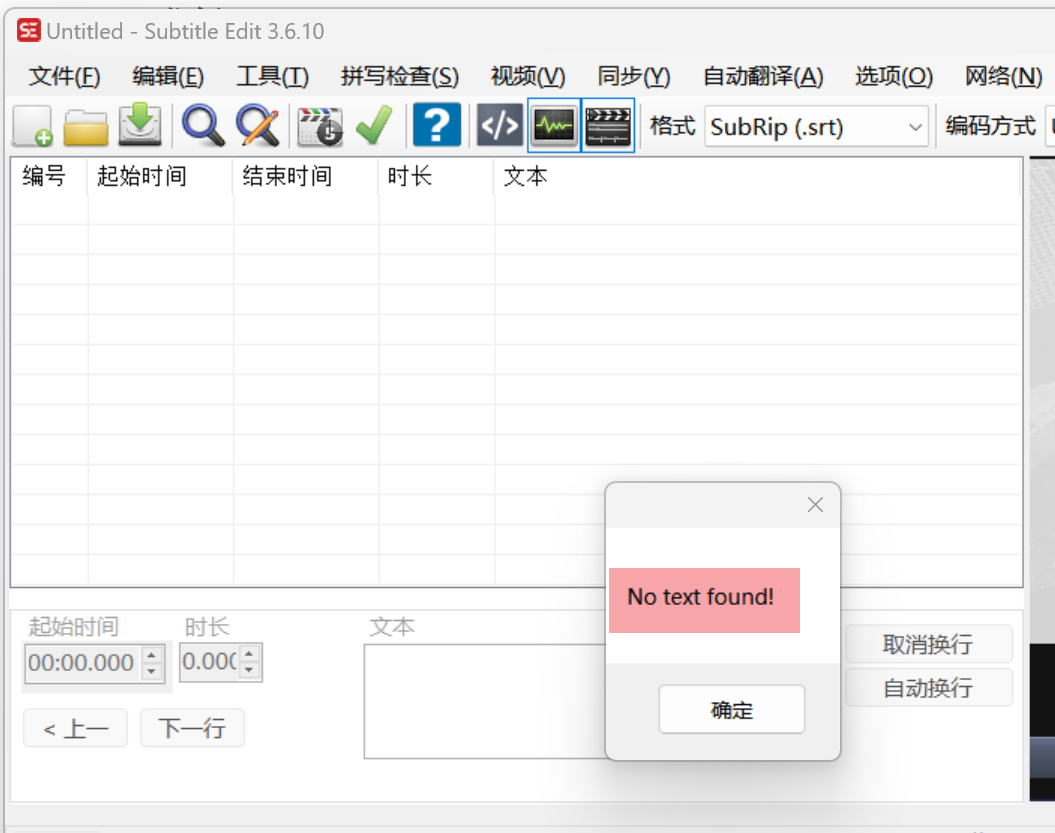The width and height of the screenshot is (1055, 833).
Task: Open a subtitle file
Action: (x=85, y=126)
